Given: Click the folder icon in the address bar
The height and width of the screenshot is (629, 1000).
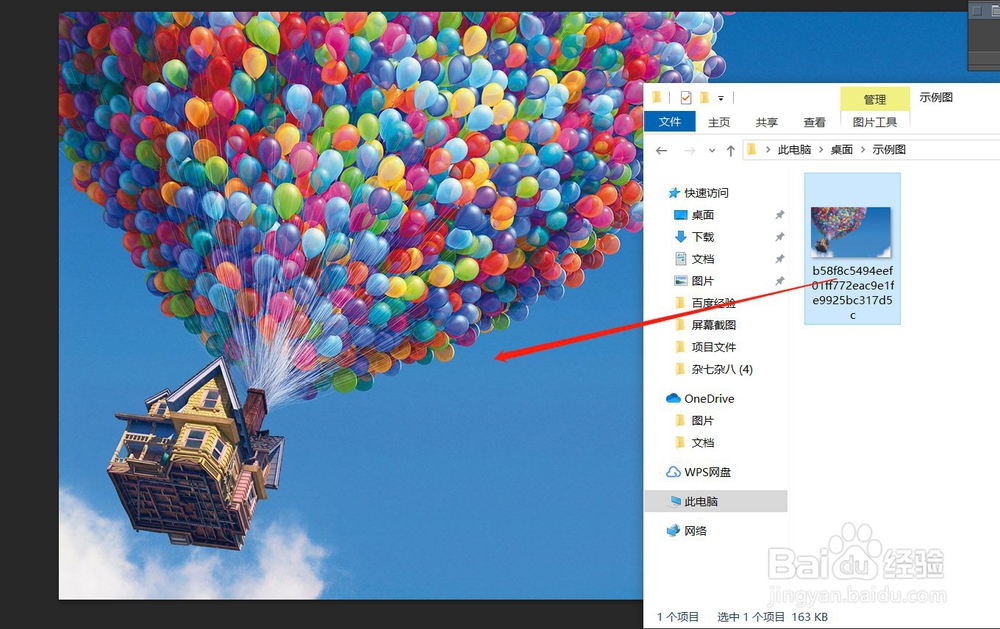Looking at the screenshot, I should click(752, 149).
